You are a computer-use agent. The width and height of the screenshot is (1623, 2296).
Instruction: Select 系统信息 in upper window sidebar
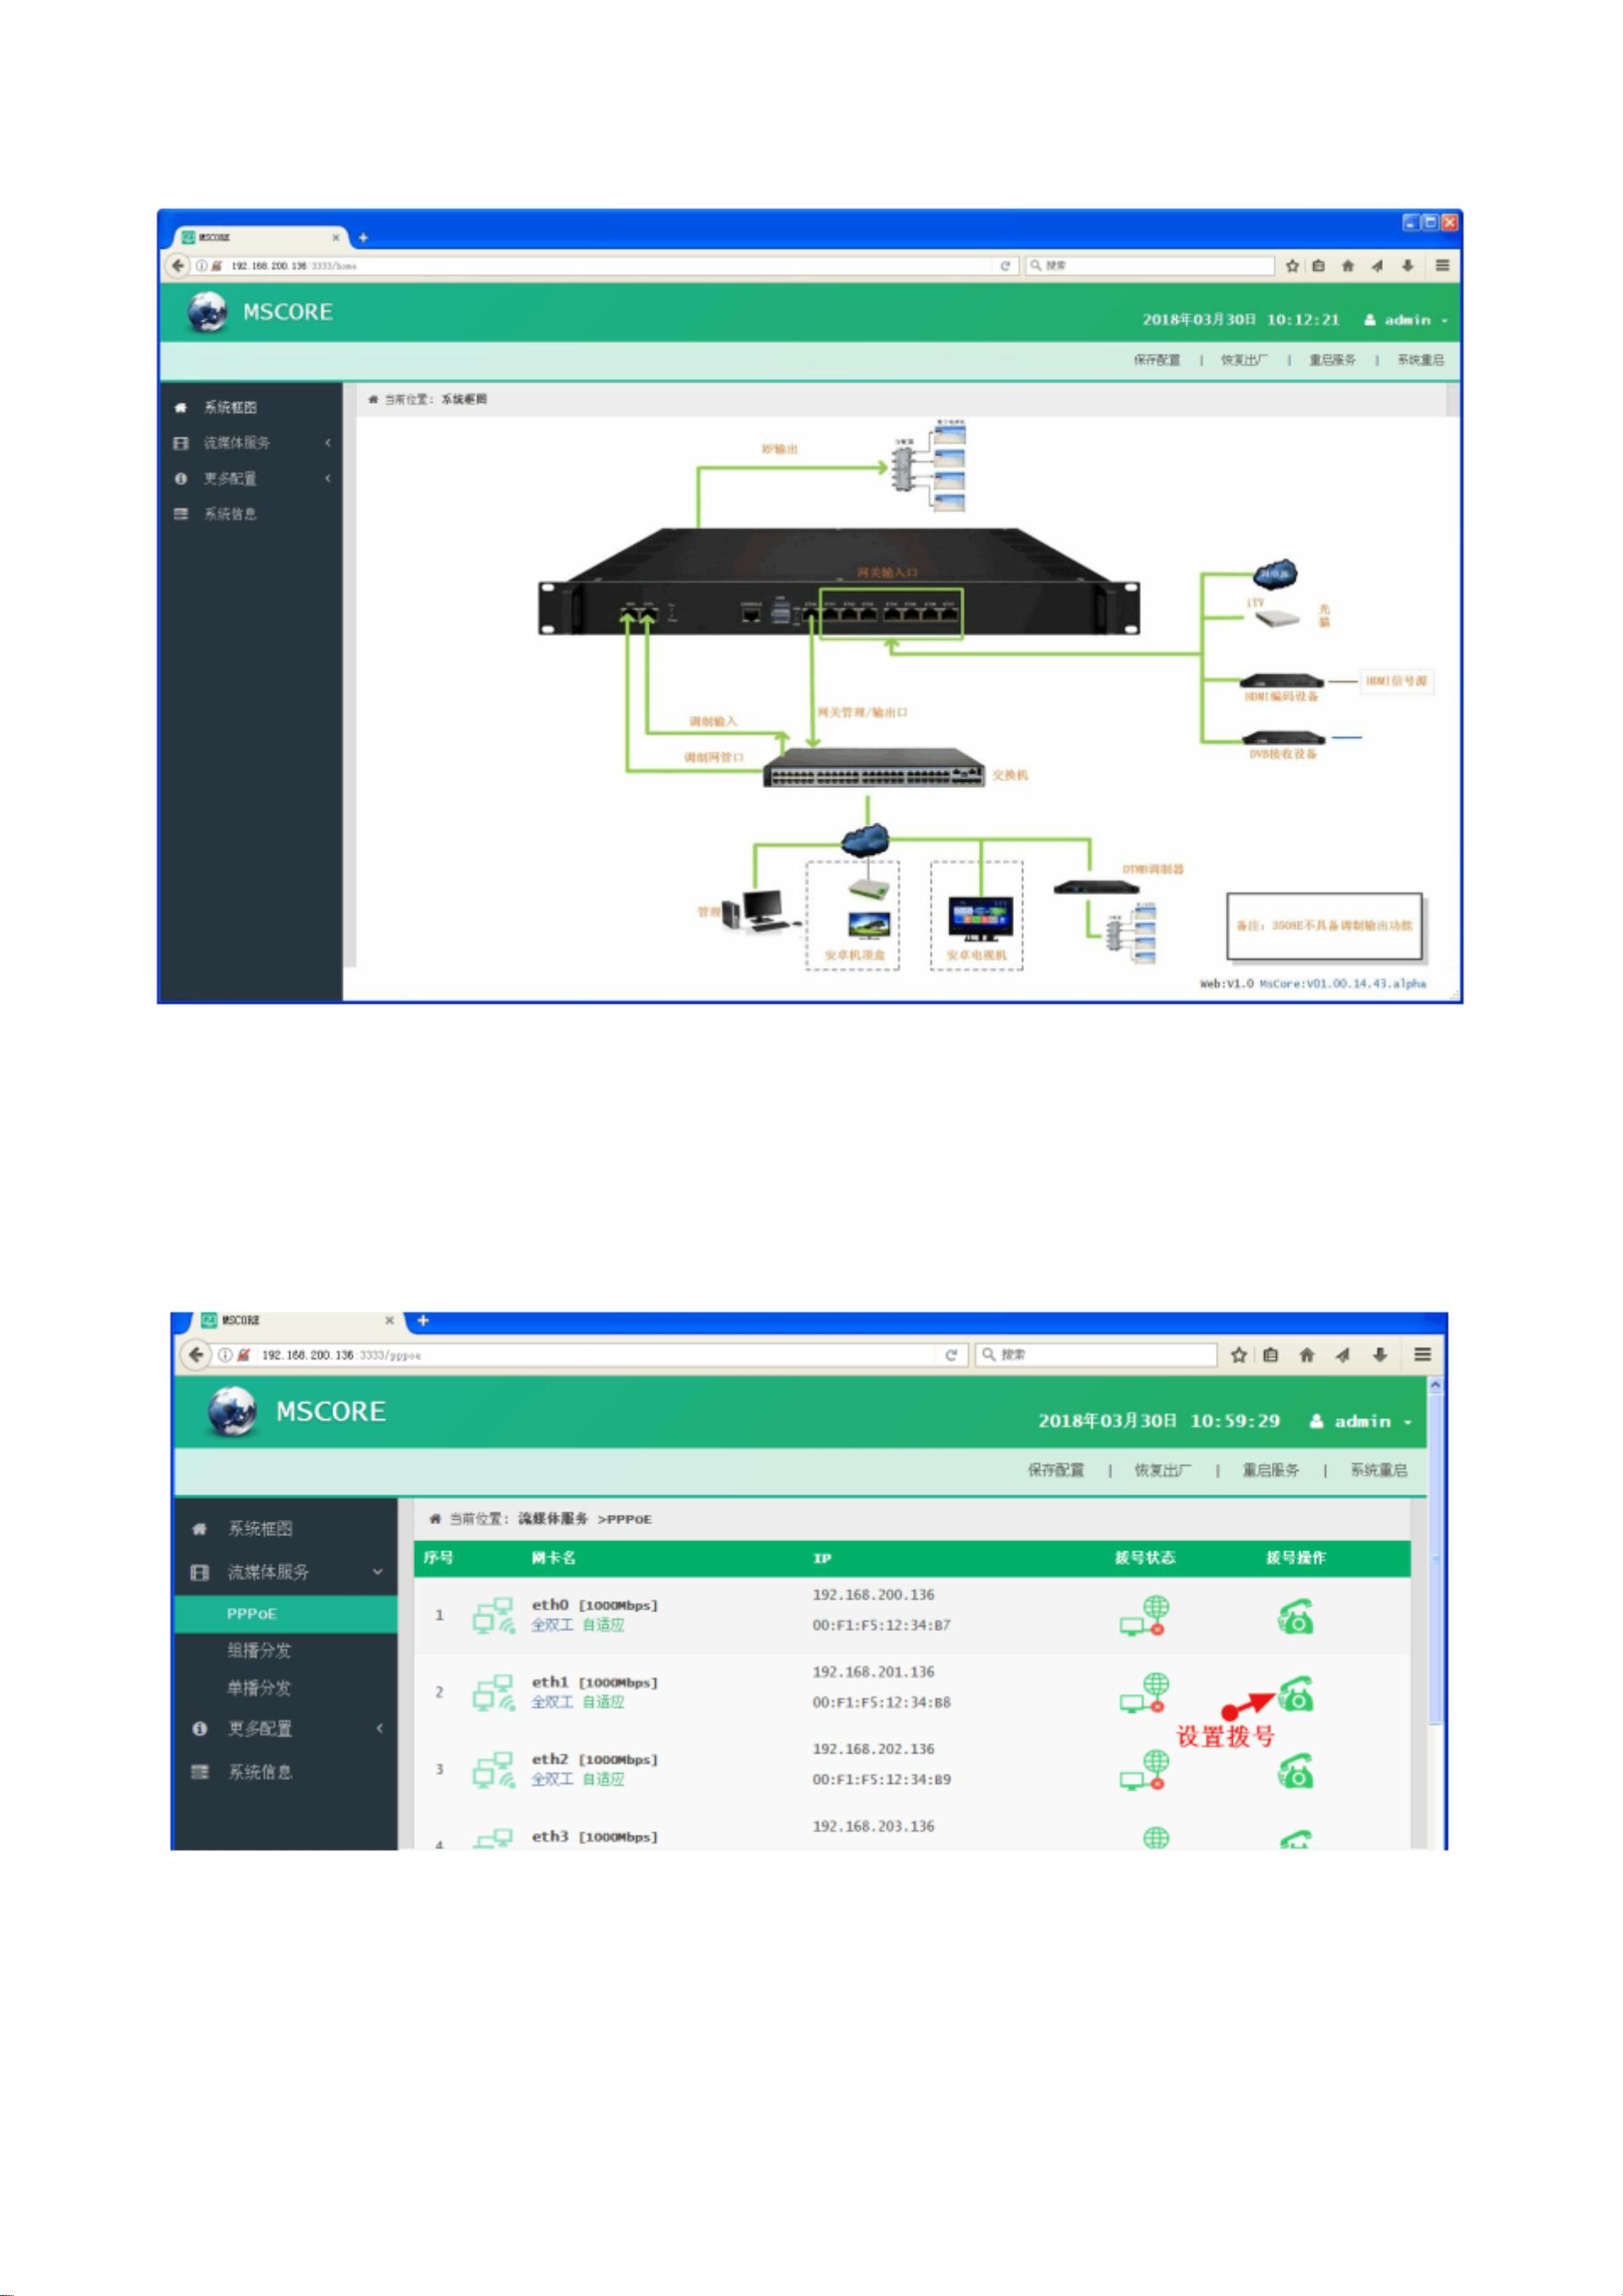pos(230,514)
